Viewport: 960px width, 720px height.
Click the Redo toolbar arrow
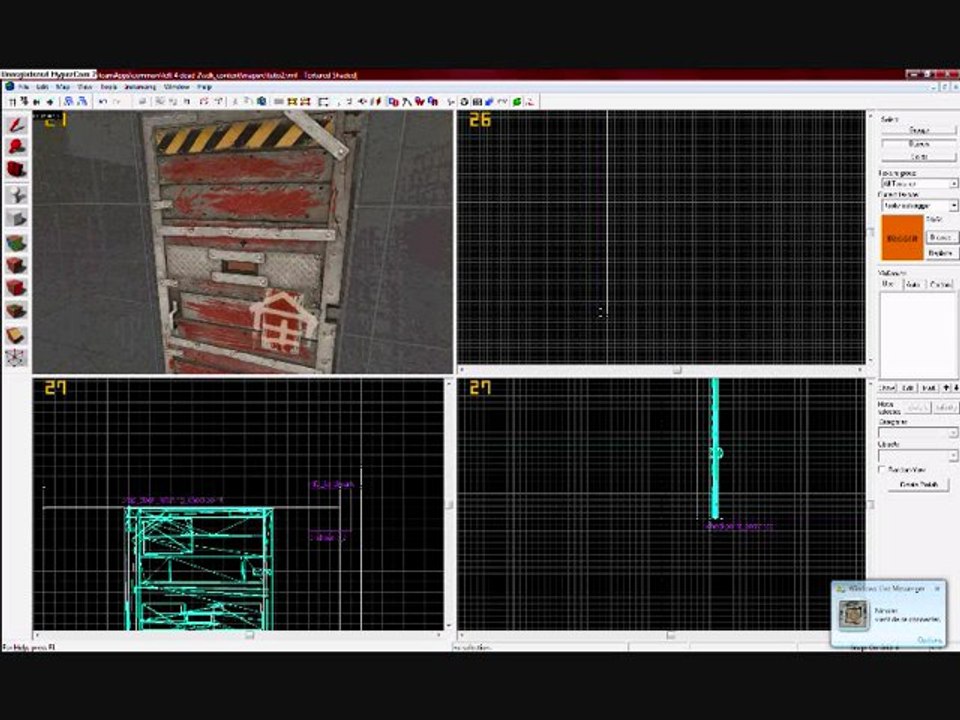coord(116,102)
